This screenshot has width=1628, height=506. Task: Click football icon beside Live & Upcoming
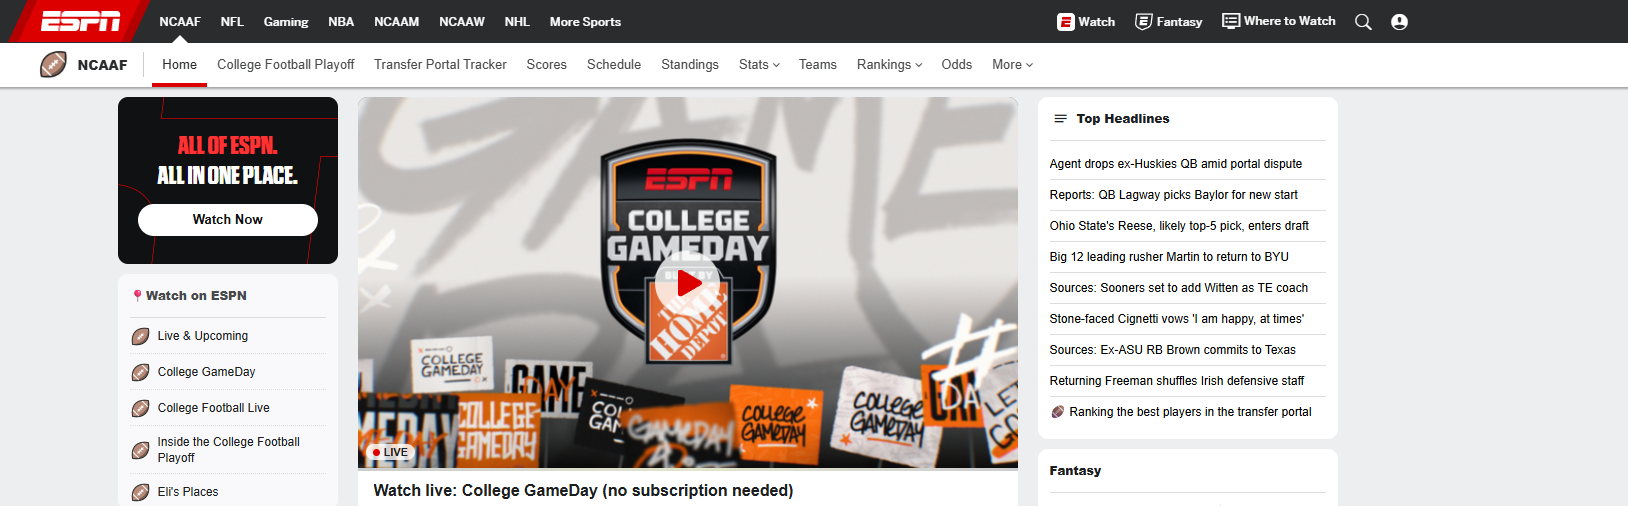click(x=141, y=336)
